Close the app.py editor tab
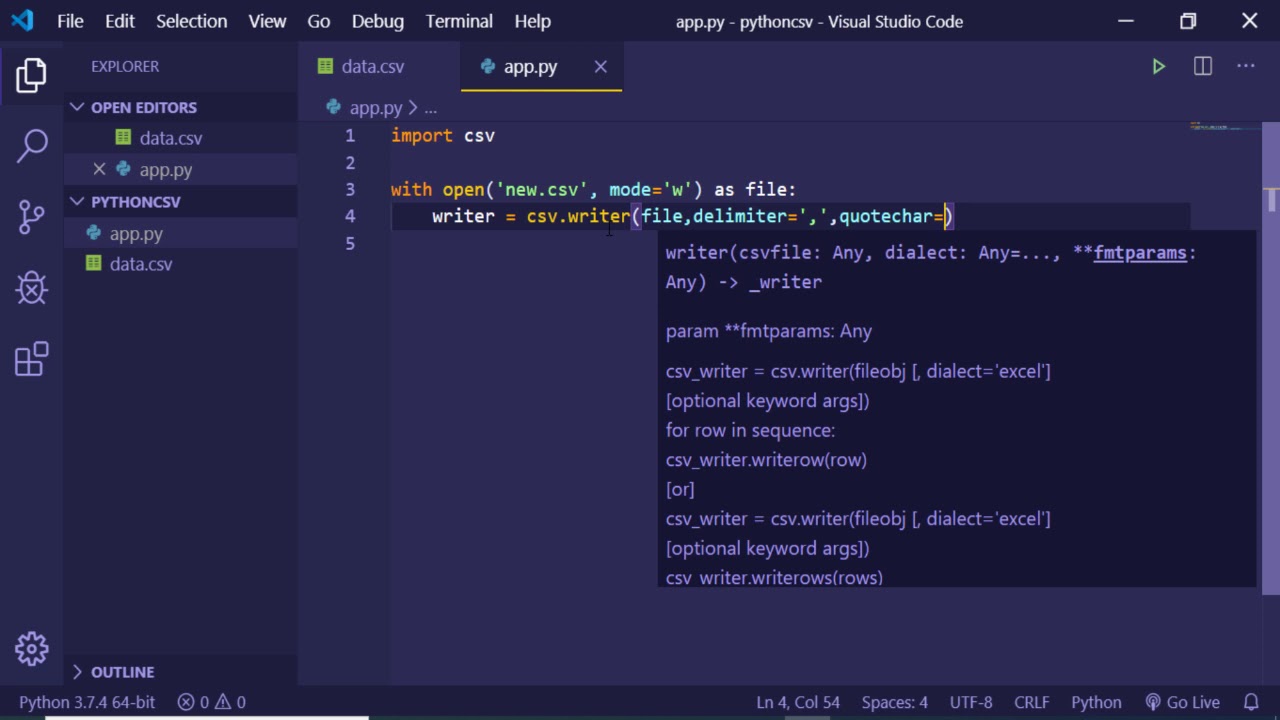The image size is (1280, 720). [x=600, y=67]
